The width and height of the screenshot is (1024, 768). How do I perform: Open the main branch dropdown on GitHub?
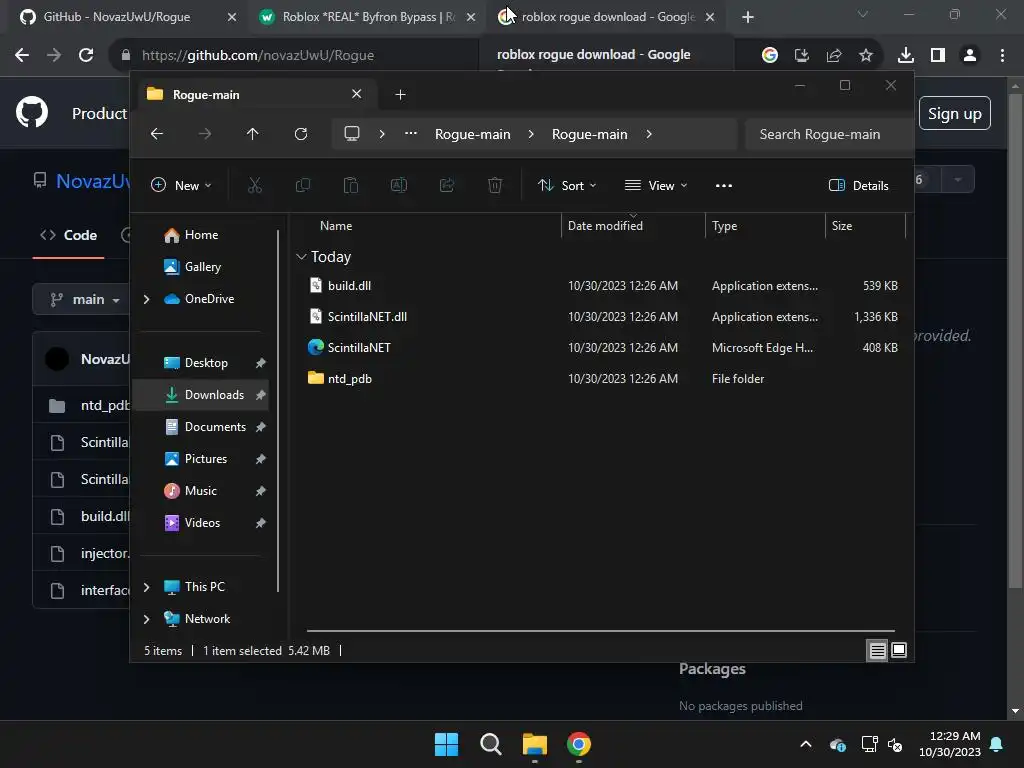(x=84, y=300)
